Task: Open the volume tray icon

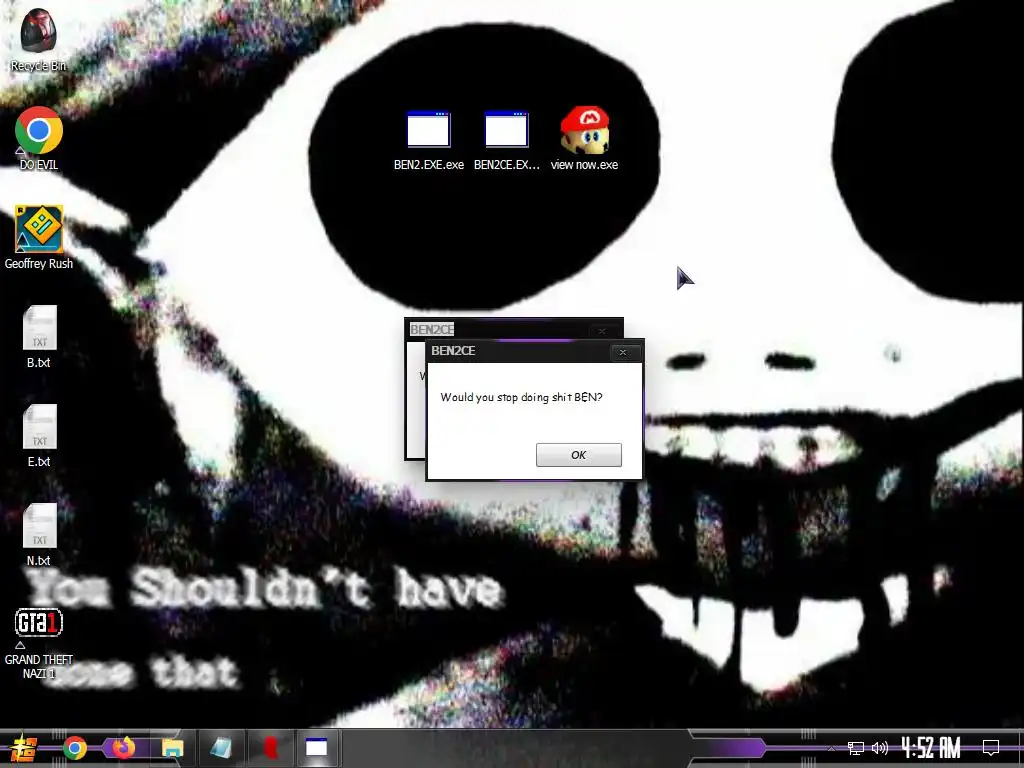Action: click(x=880, y=748)
